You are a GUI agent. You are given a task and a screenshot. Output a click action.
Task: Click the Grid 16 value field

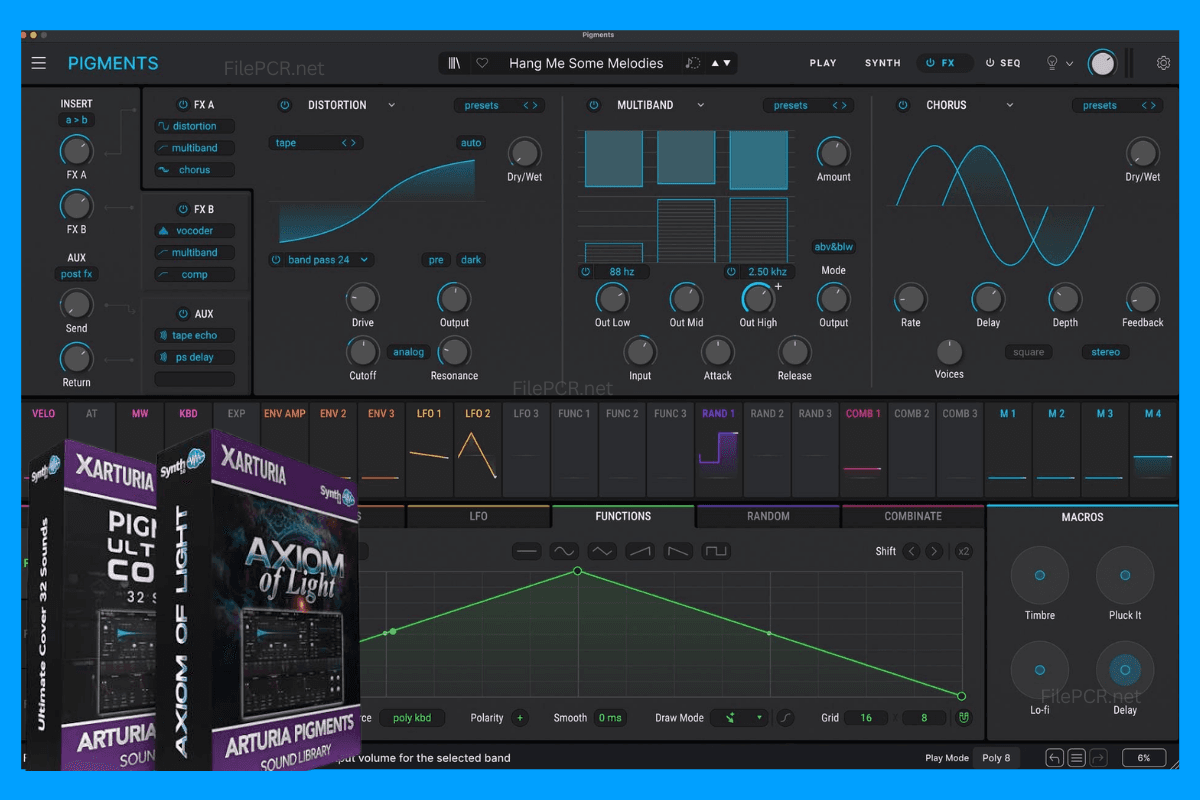pos(866,718)
